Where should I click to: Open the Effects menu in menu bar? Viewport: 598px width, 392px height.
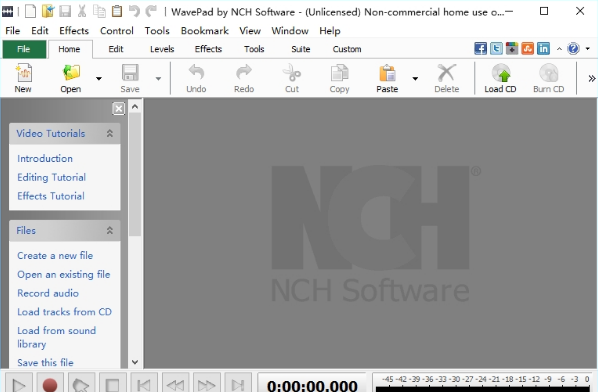click(74, 31)
